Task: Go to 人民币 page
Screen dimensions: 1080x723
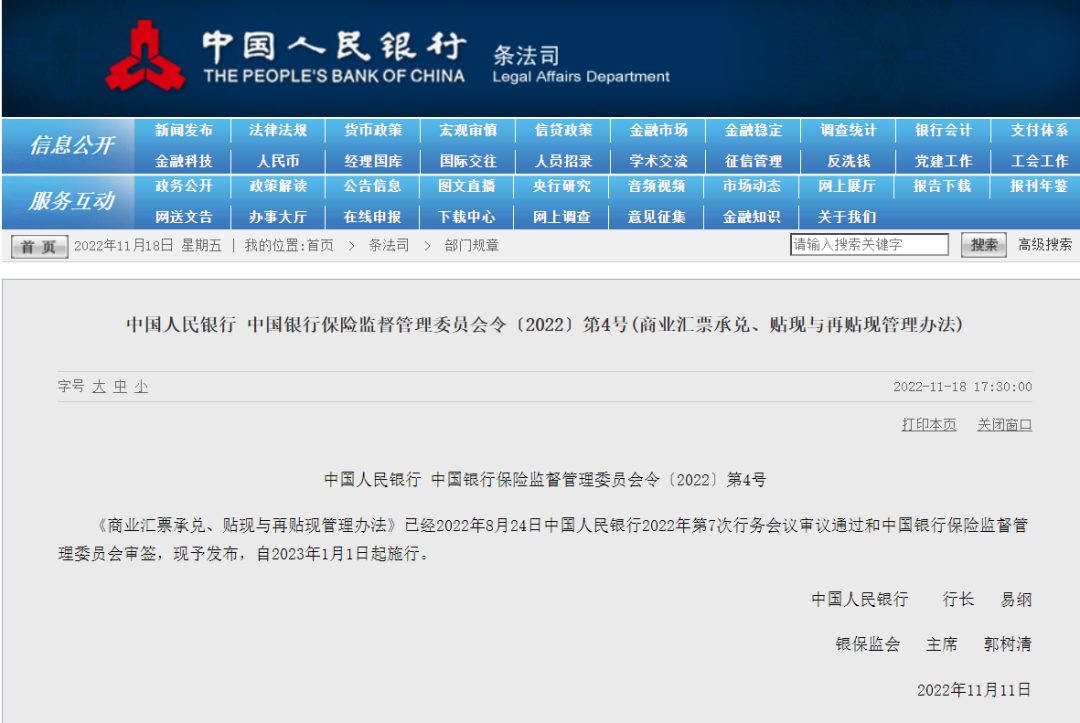Action: point(278,161)
